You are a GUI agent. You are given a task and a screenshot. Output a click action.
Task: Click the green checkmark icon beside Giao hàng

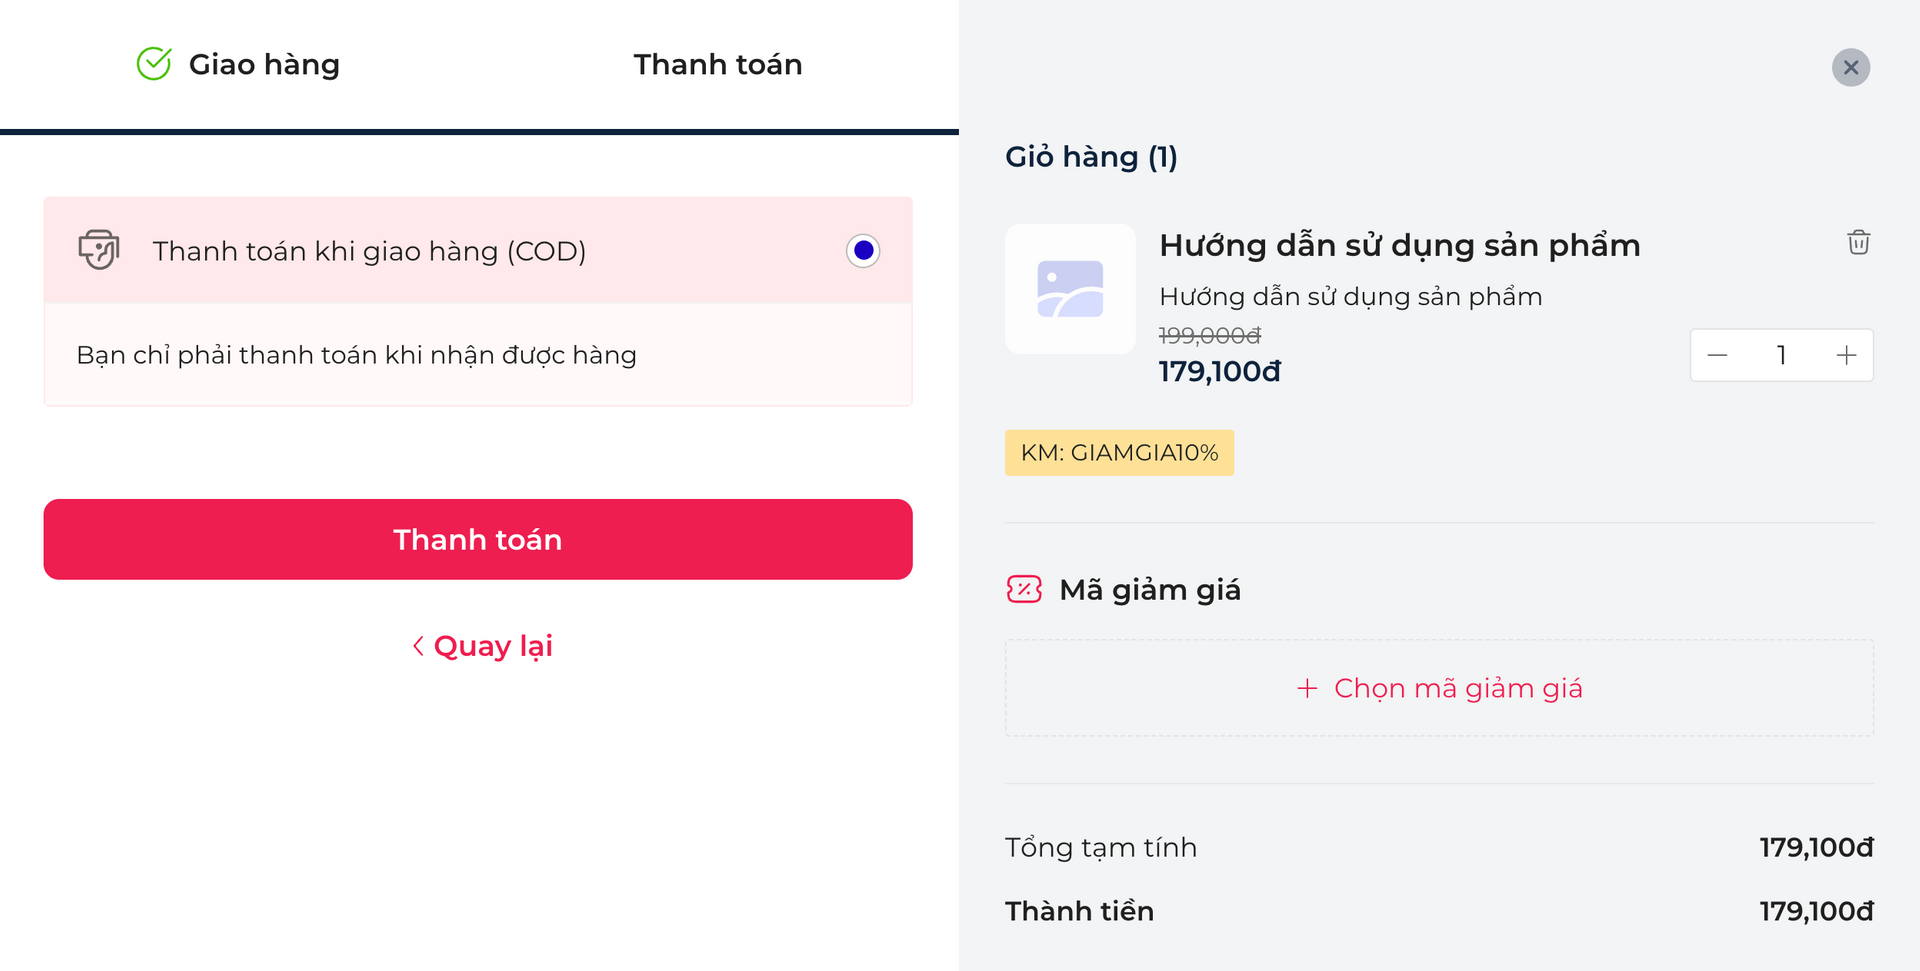click(154, 64)
